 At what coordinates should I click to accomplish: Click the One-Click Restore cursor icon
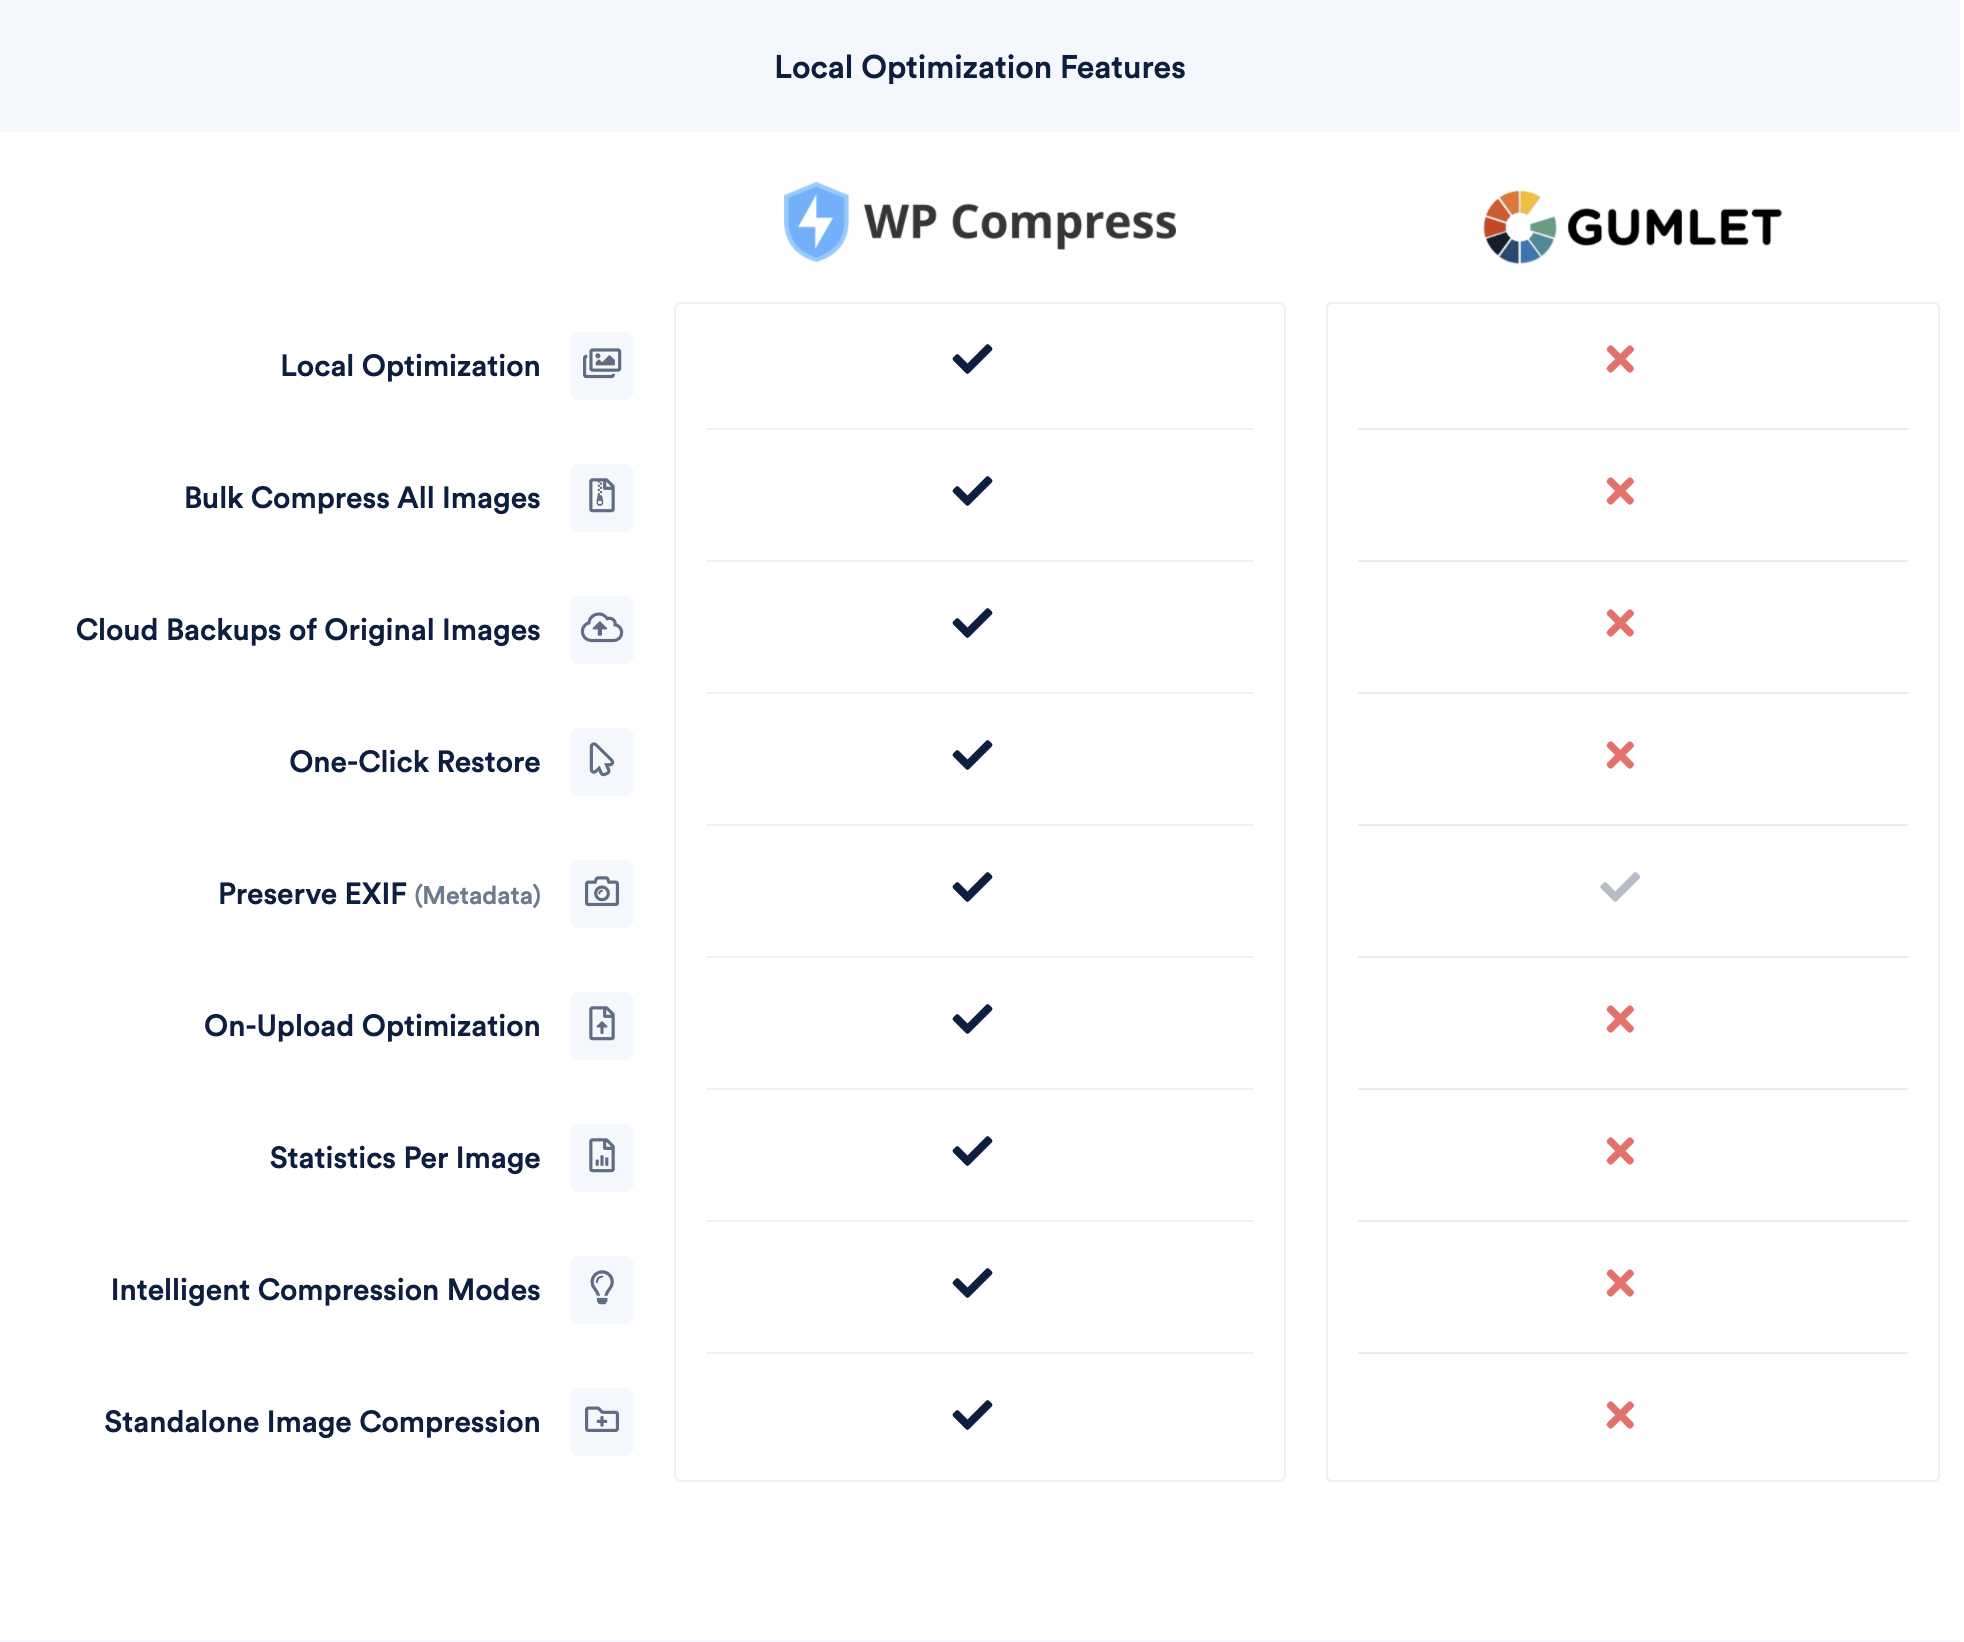601,760
